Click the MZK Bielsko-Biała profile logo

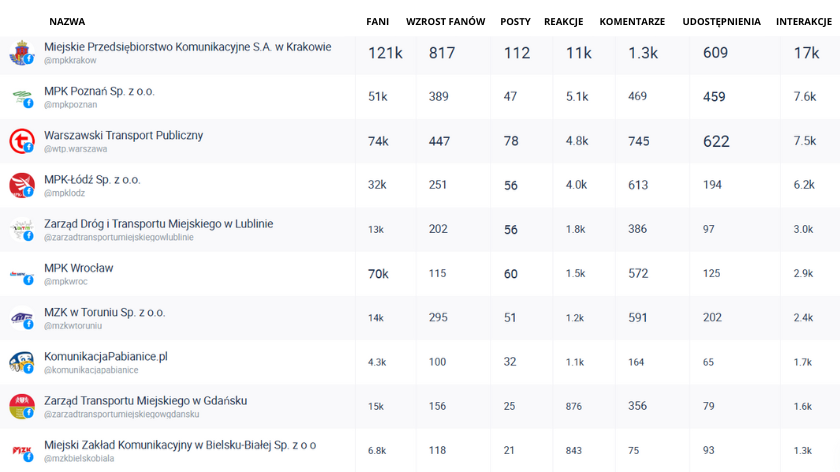pyautogui.click(x=21, y=450)
